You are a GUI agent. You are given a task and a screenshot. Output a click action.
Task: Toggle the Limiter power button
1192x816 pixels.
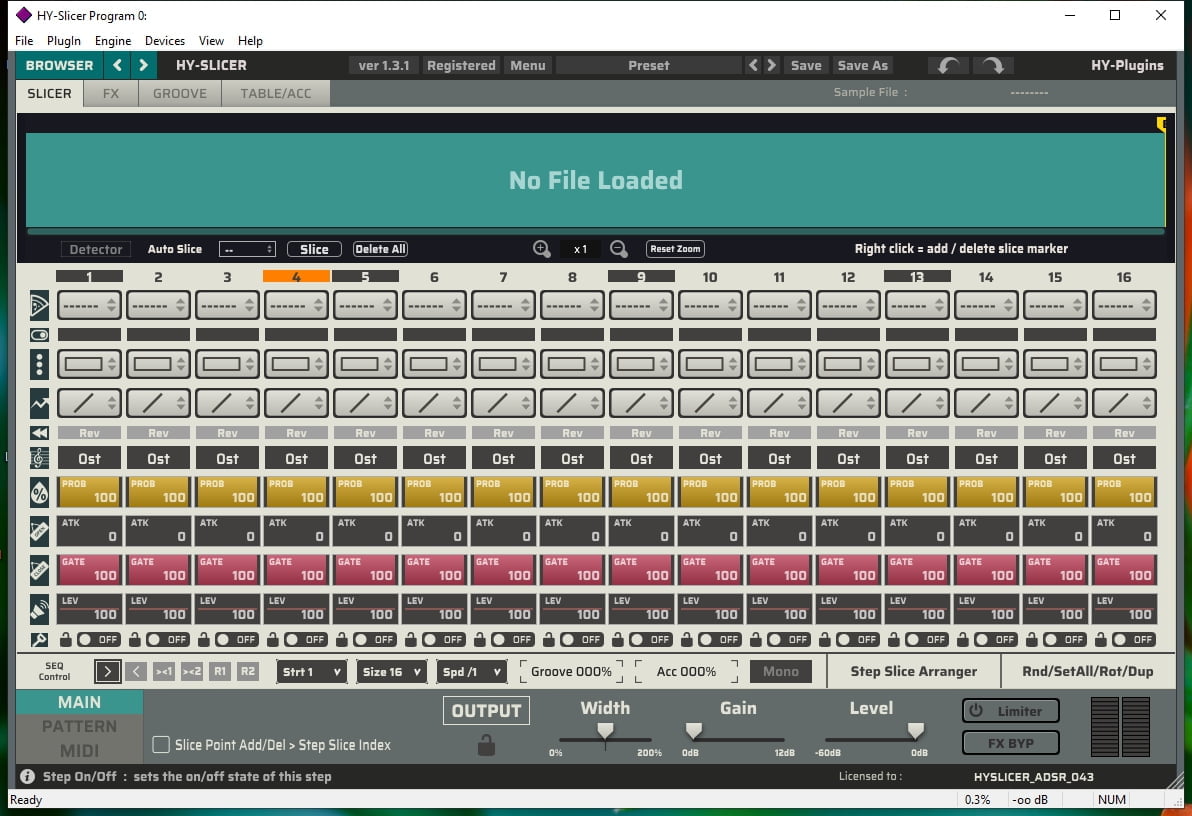[x=1010, y=711]
